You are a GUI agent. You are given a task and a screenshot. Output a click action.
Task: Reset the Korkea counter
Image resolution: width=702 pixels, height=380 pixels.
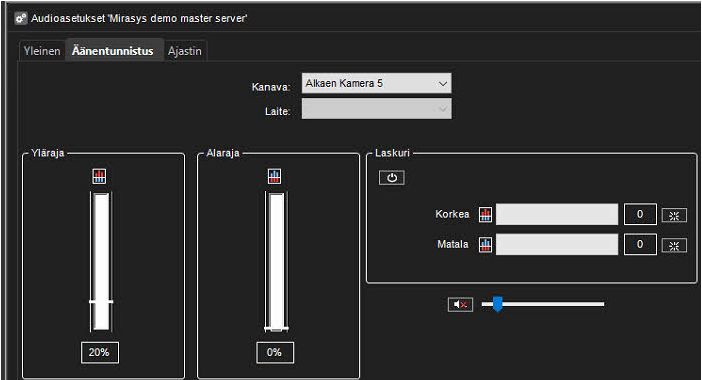674,216
